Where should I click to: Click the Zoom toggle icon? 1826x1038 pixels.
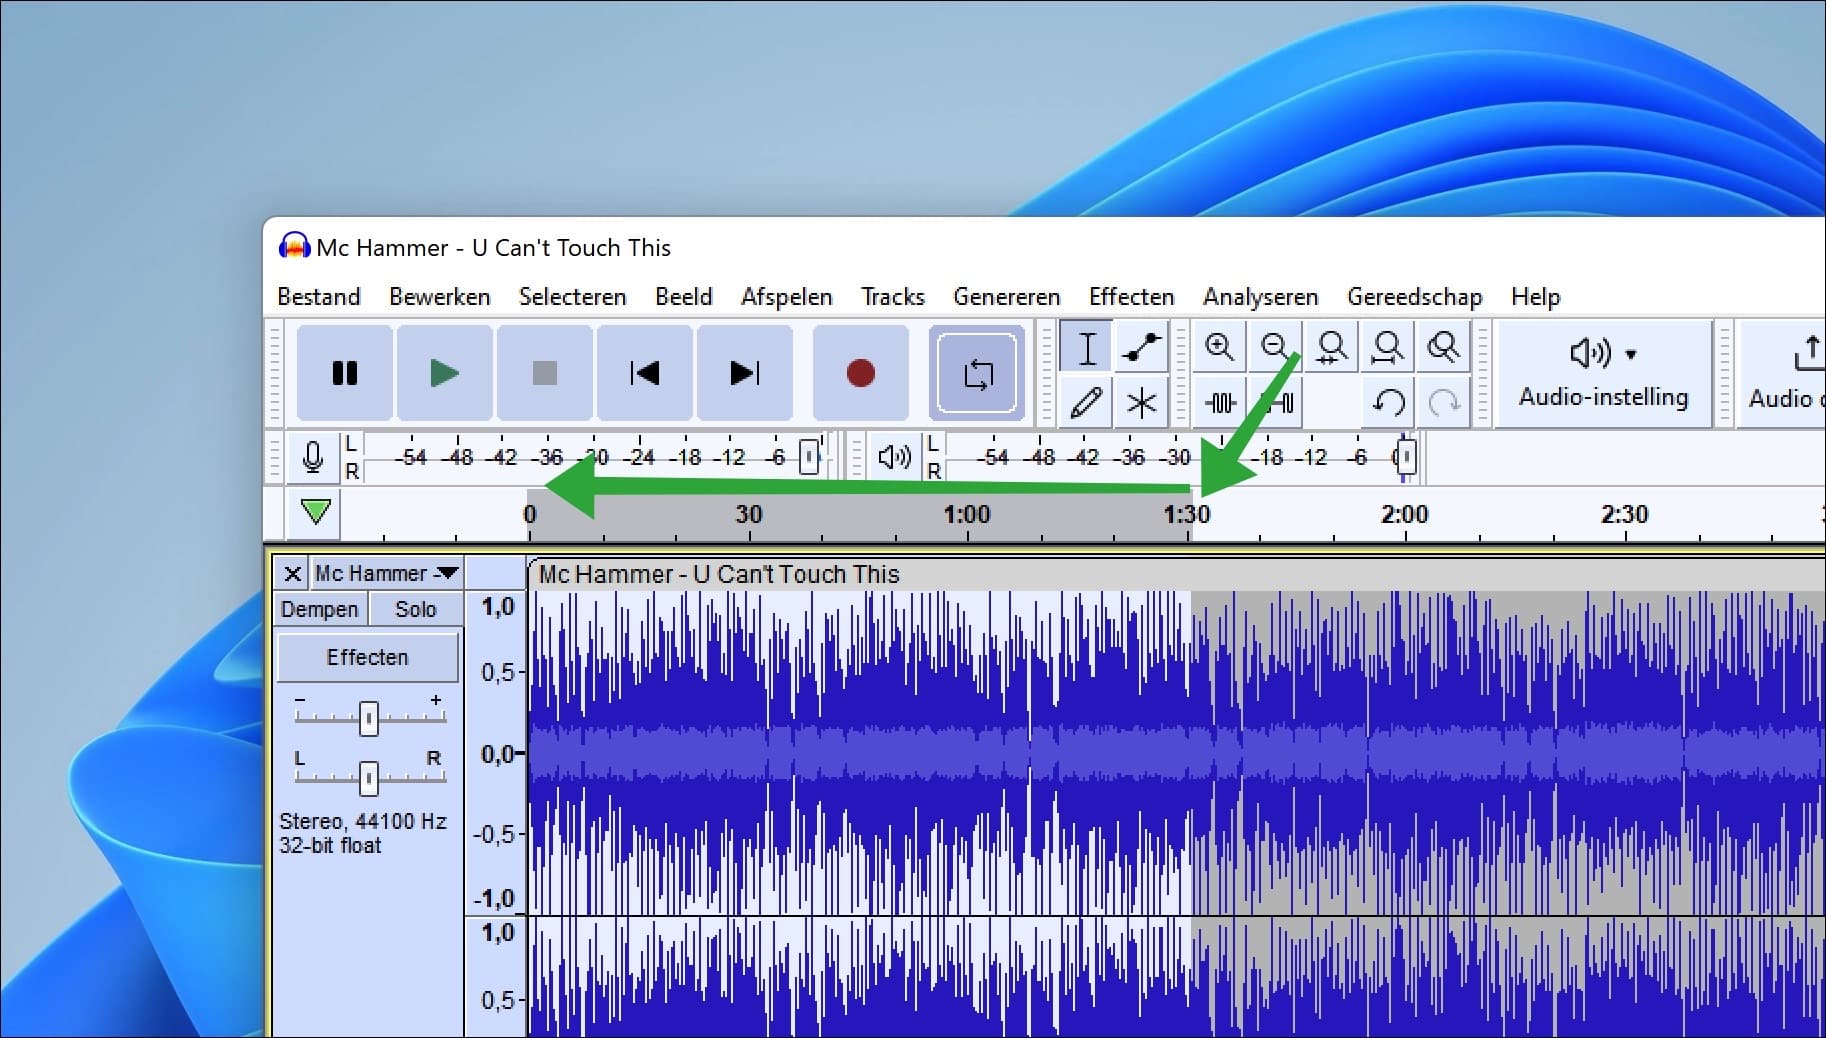pos(1443,348)
